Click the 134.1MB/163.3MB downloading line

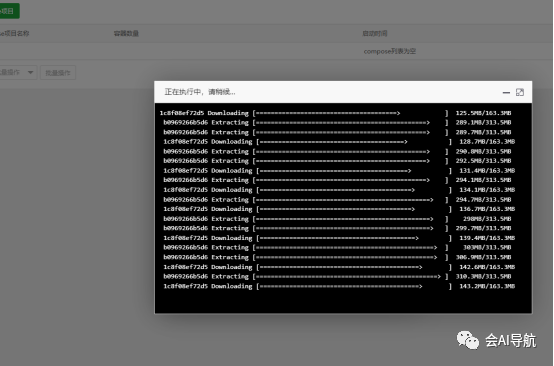(x=339, y=190)
